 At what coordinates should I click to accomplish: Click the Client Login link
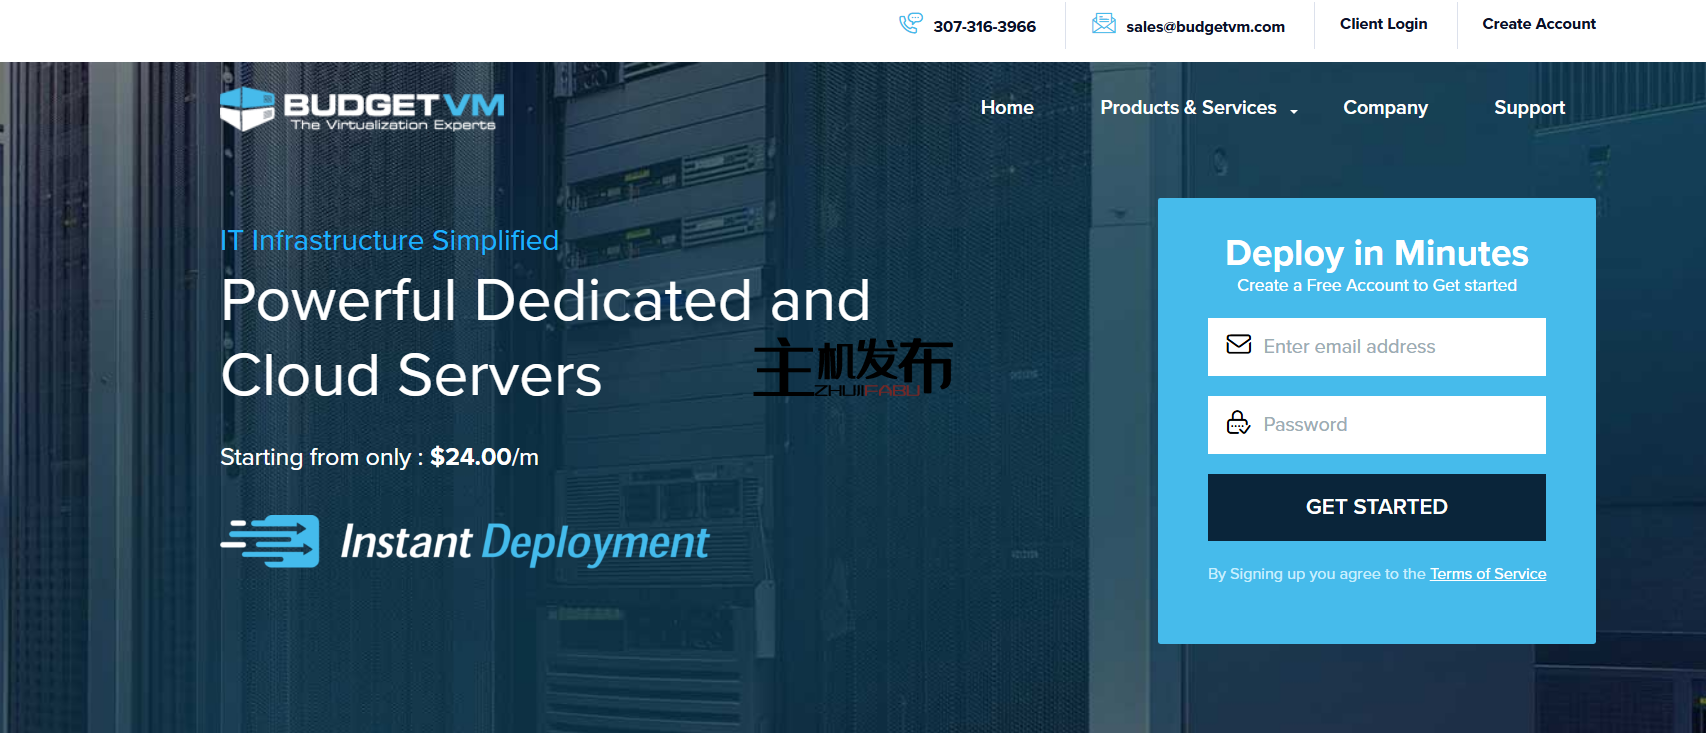(1383, 24)
